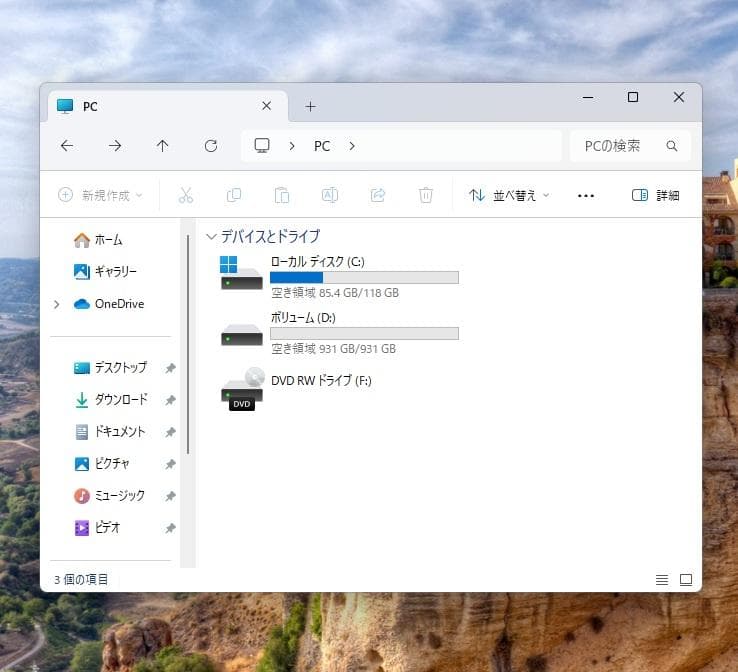Click the monitor icon in address bar
Image resolution: width=738 pixels, height=672 pixels.
pos(262,145)
